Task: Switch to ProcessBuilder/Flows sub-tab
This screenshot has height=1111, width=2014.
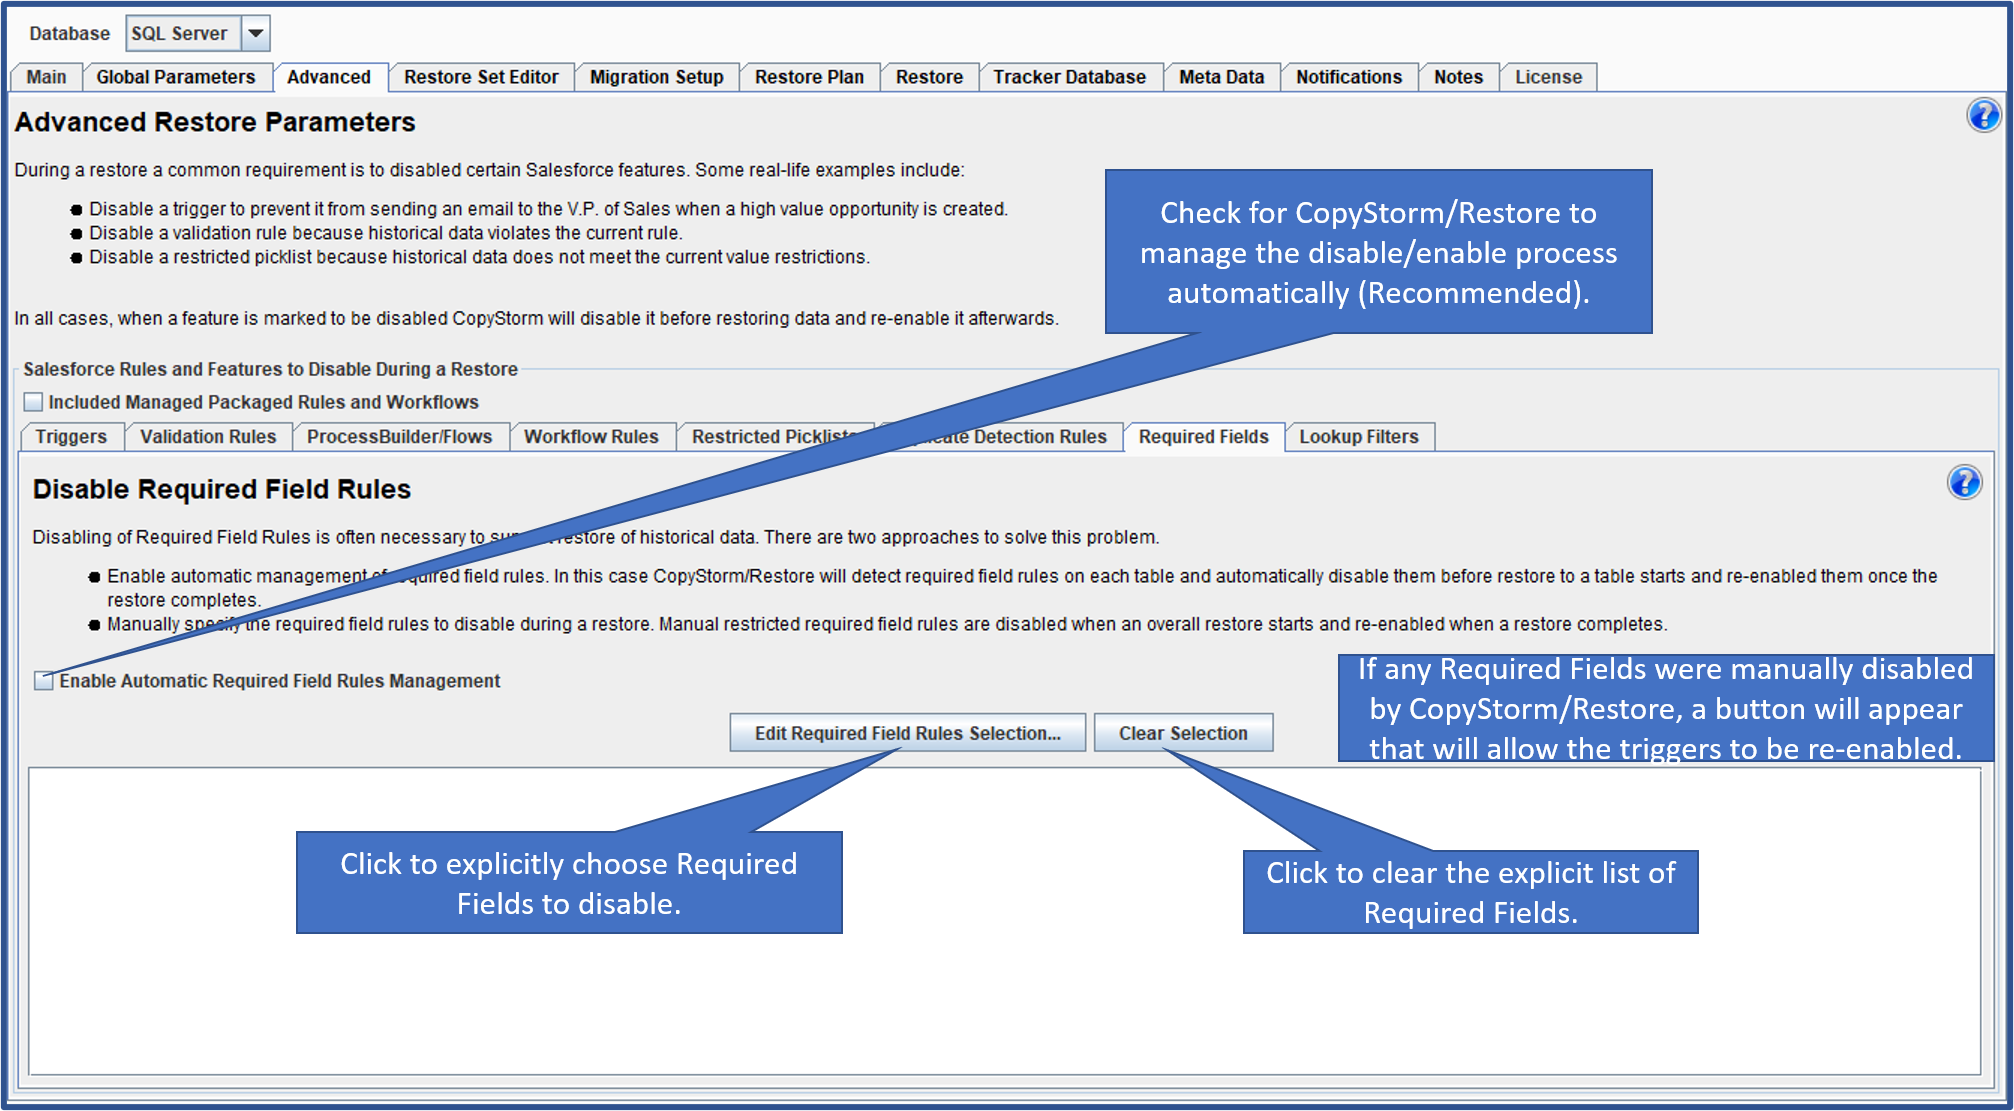Action: 399,437
